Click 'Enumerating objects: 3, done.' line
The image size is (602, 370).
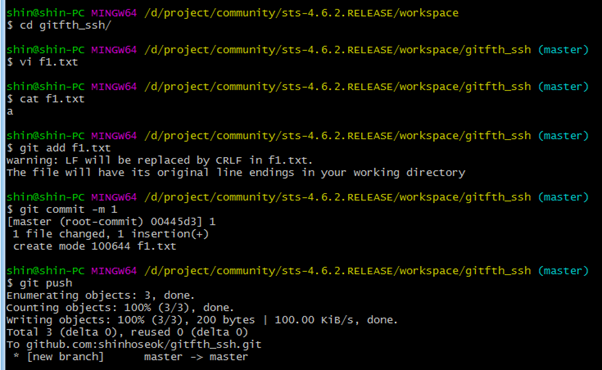click(x=101, y=296)
